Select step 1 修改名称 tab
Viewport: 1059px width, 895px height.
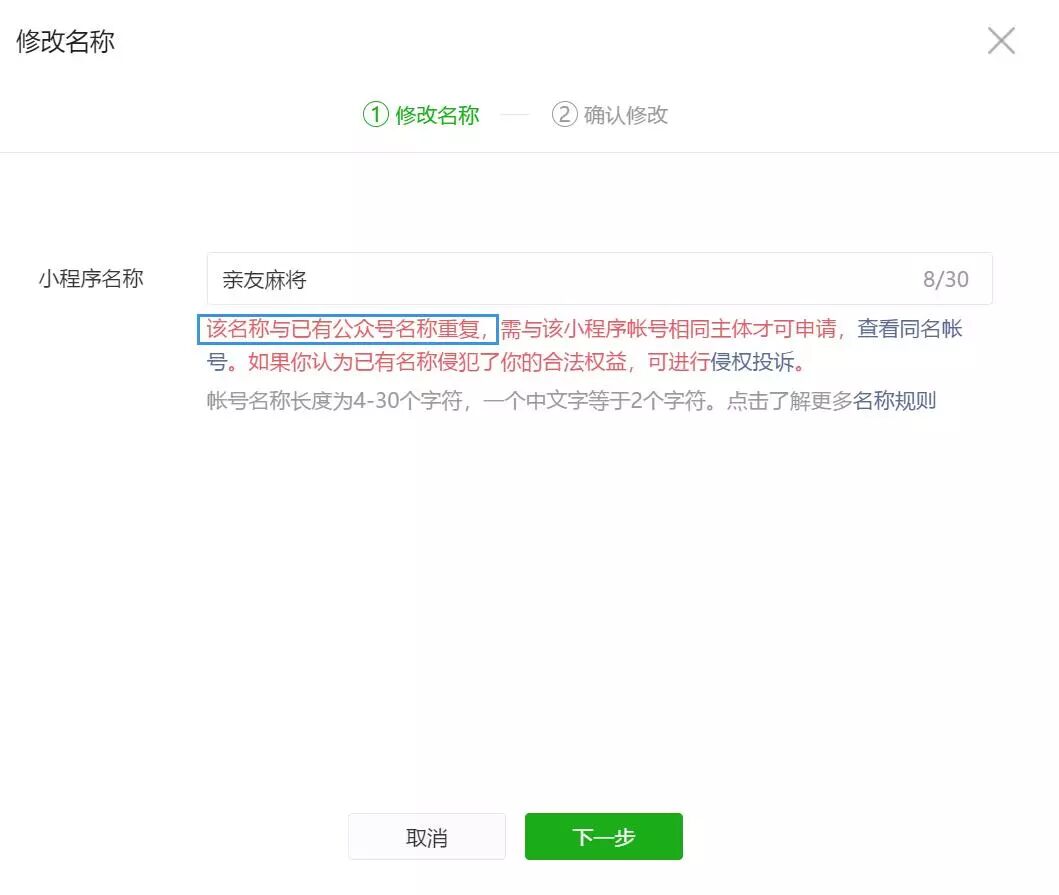[421, 115]
